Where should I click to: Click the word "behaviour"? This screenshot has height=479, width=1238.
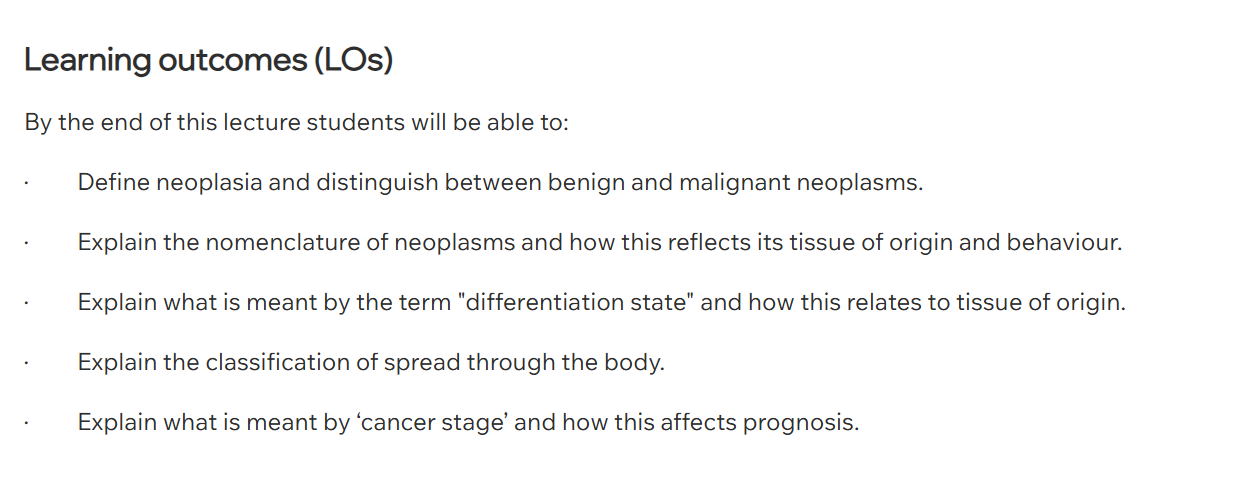pos(1063,243)
